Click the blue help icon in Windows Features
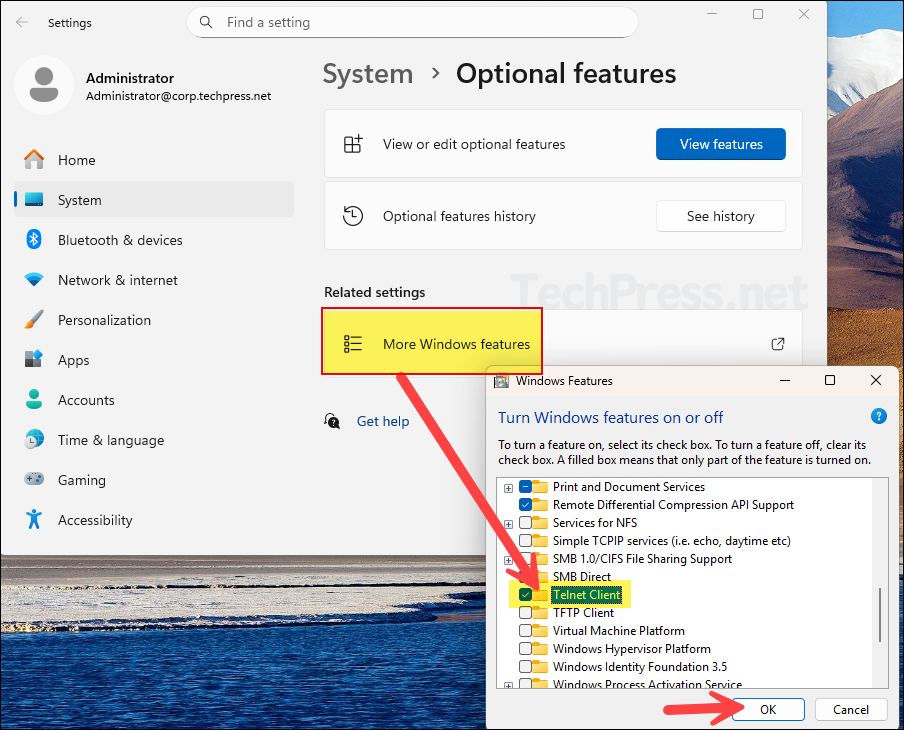 click(878, 417)
